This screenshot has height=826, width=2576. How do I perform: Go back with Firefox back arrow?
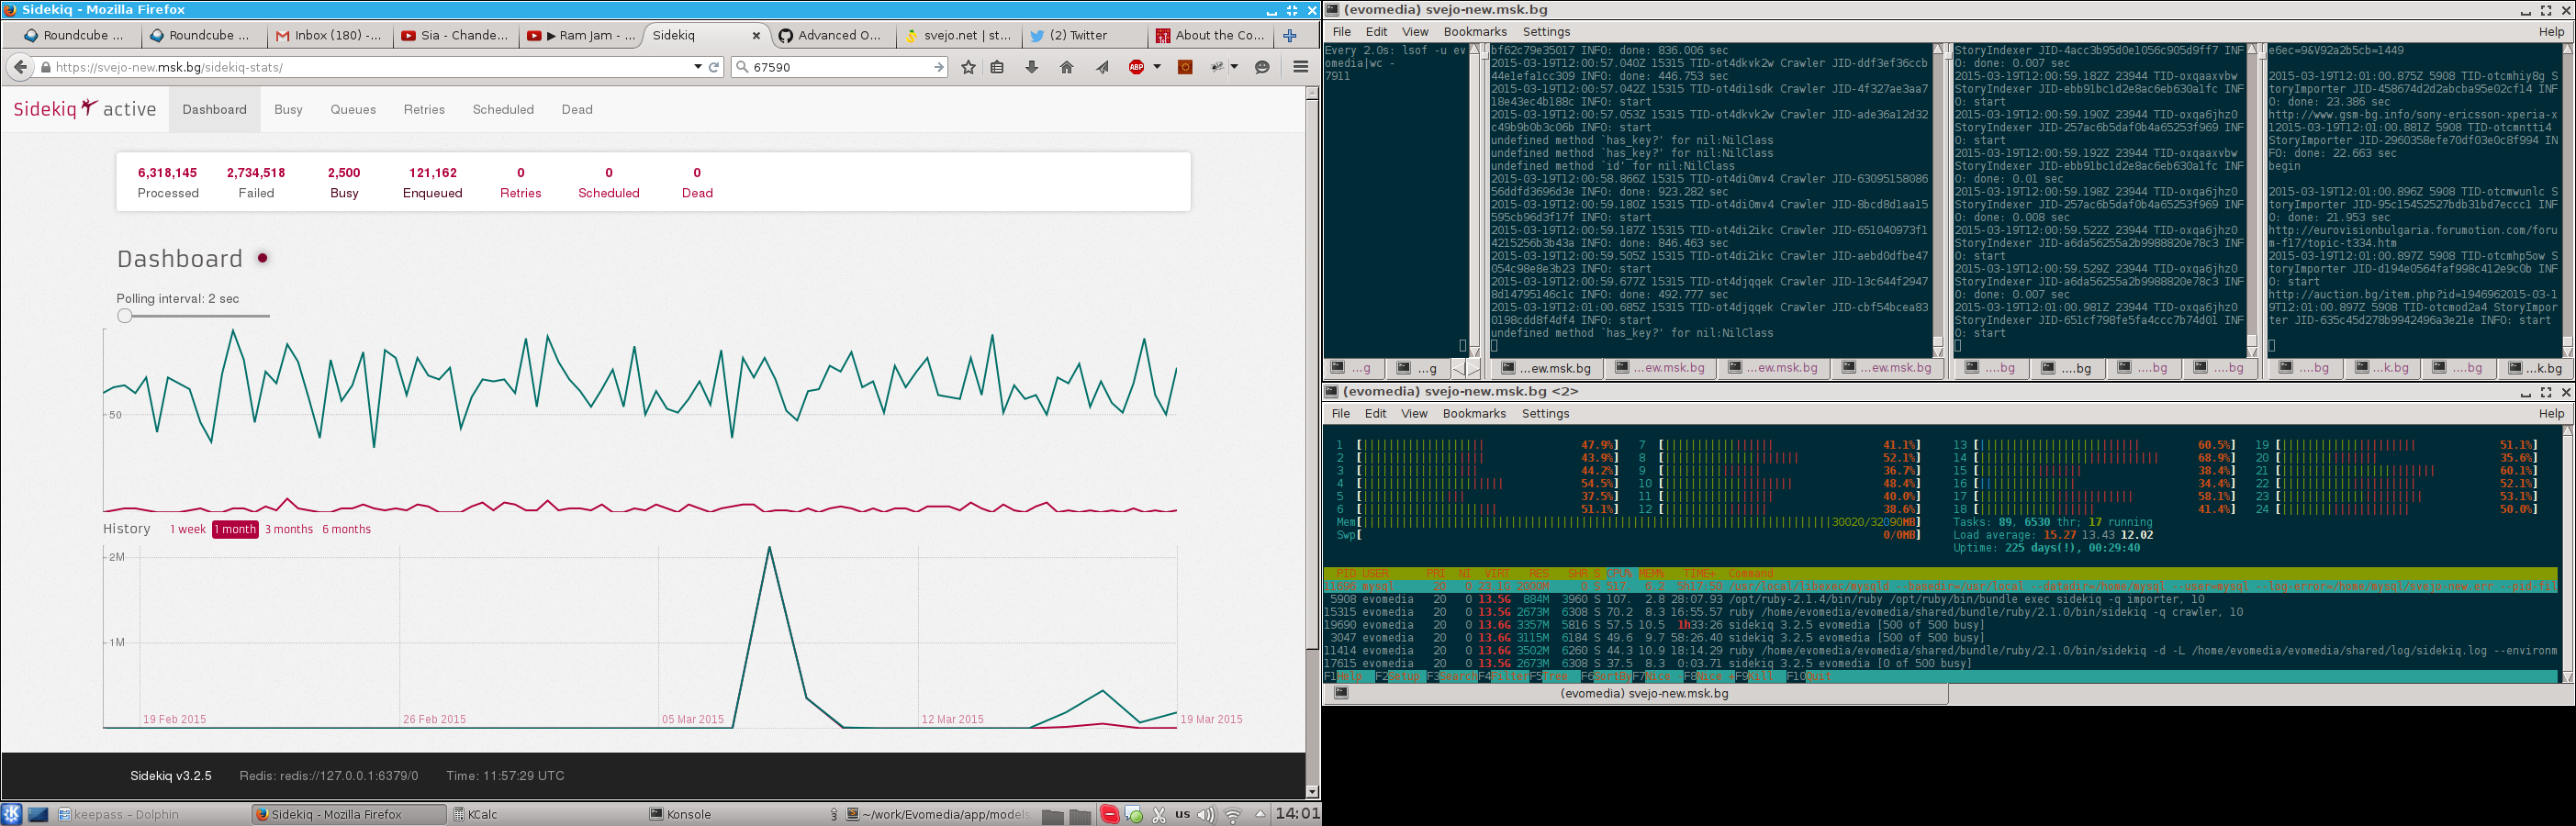(x=20, y=67)
